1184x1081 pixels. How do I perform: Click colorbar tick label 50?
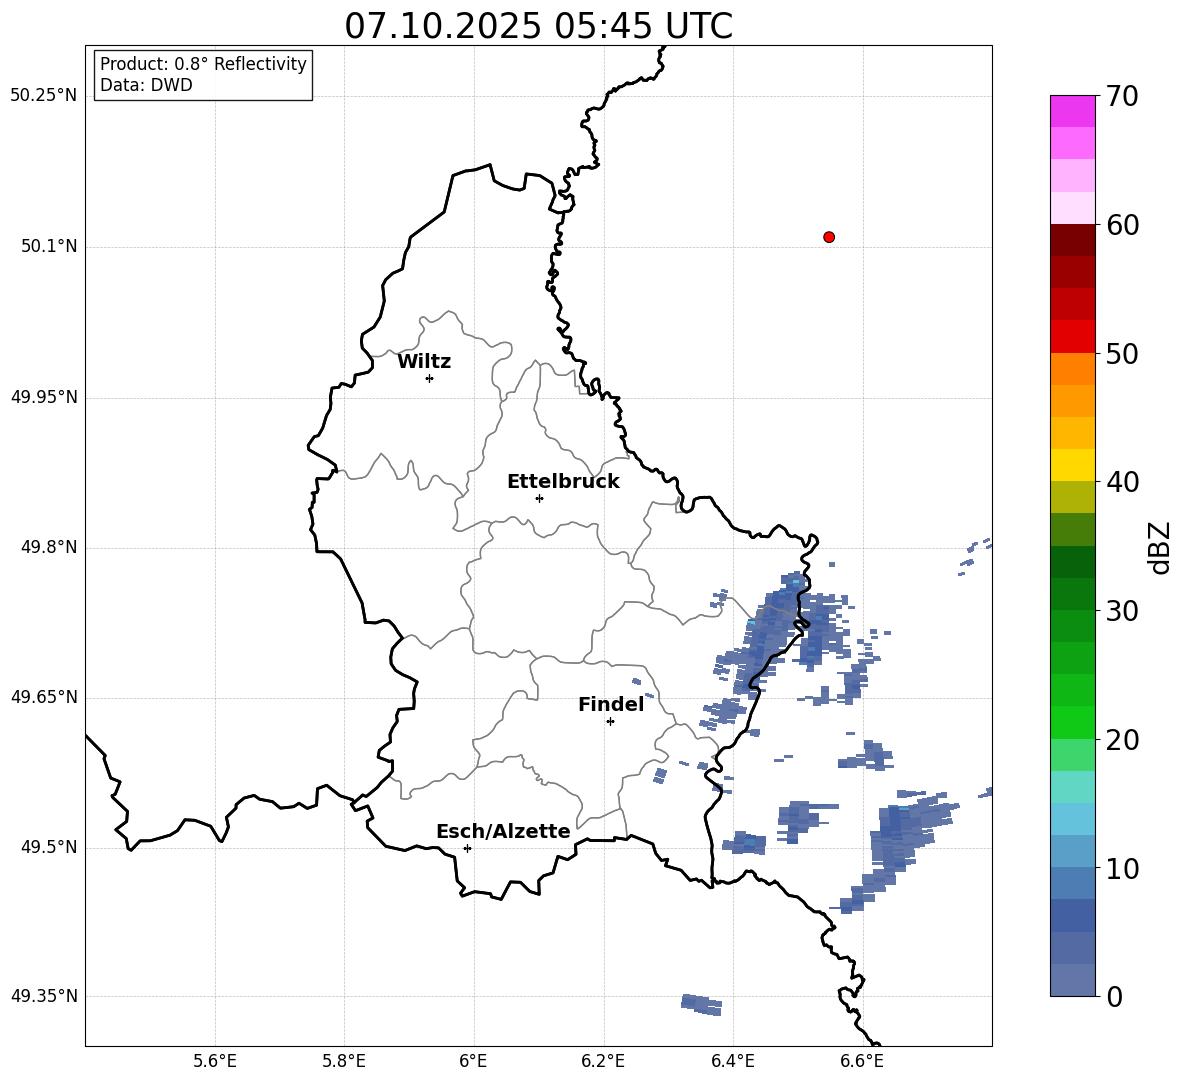click(x=1122, y=353)
